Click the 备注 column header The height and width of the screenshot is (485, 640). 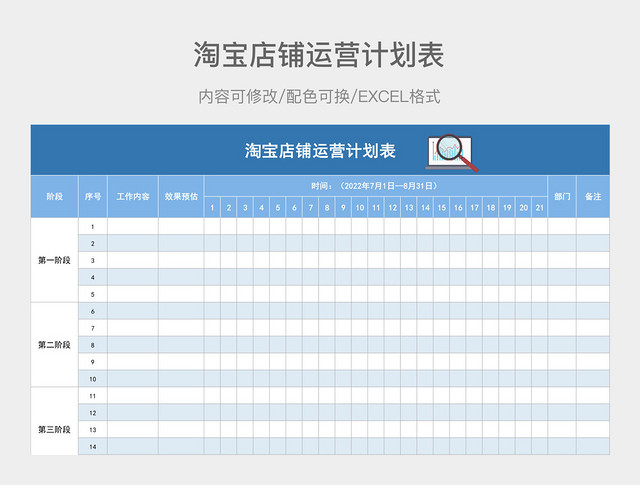[593, 196]
